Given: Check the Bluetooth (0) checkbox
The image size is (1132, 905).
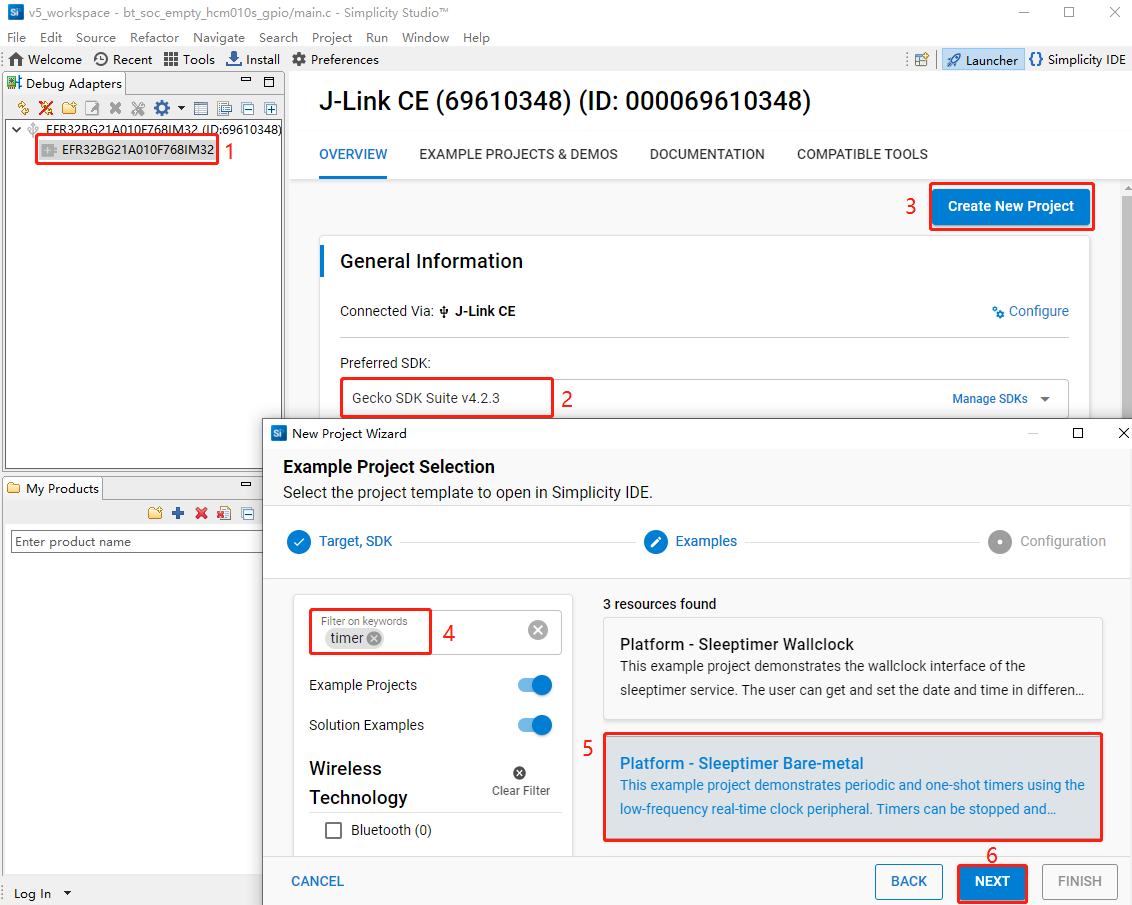Looking at the screenshot, I should (x=334, y=830).
